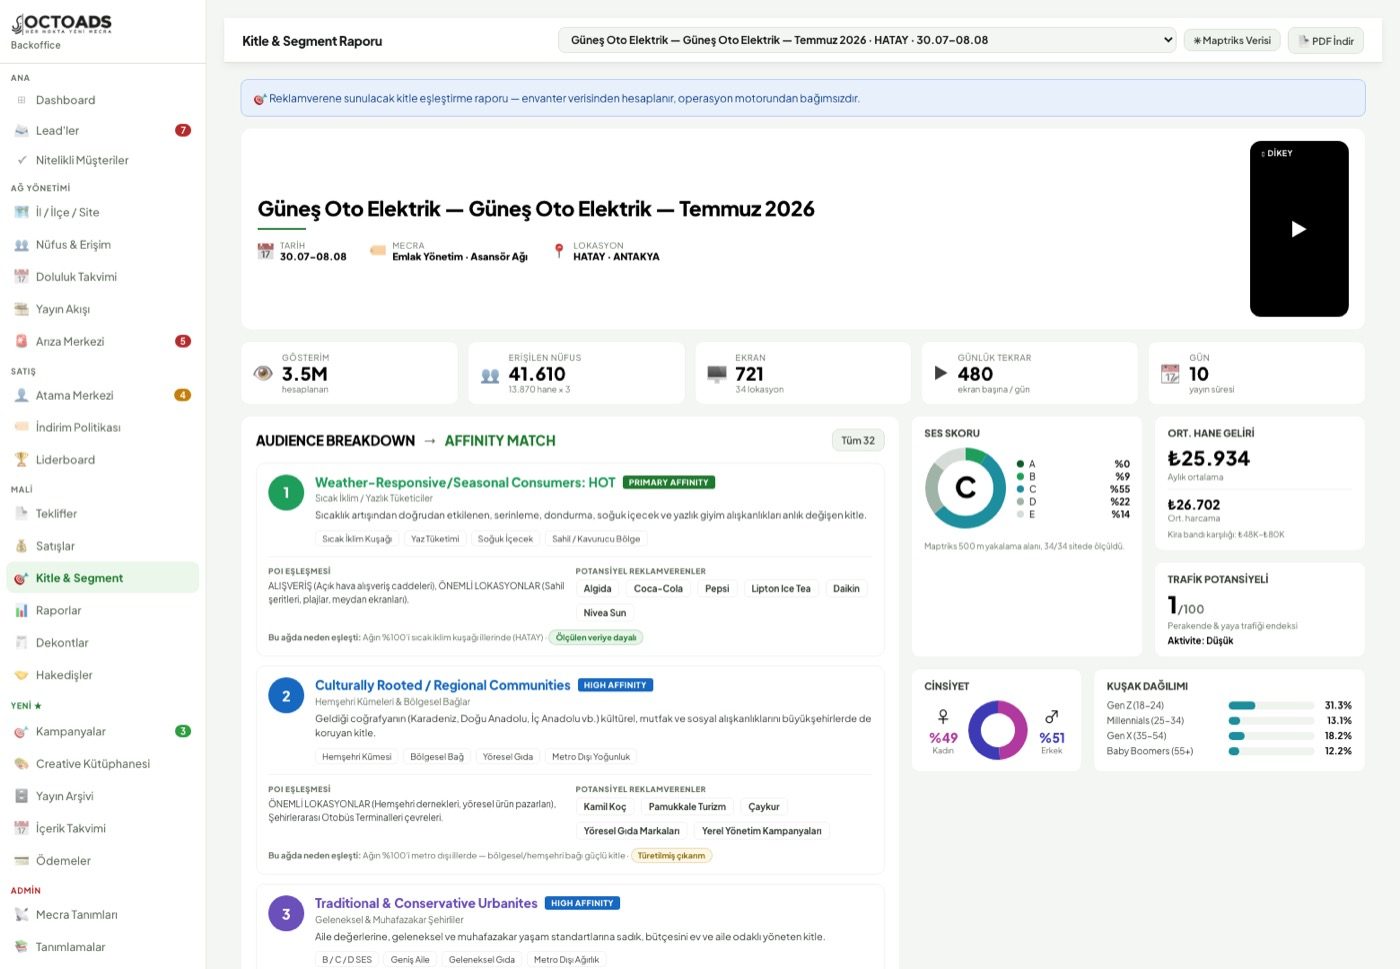Click Weather-Responsive/Seasonal Consumers: HOT title
1400x969 pixels.
tap(465, 482)
